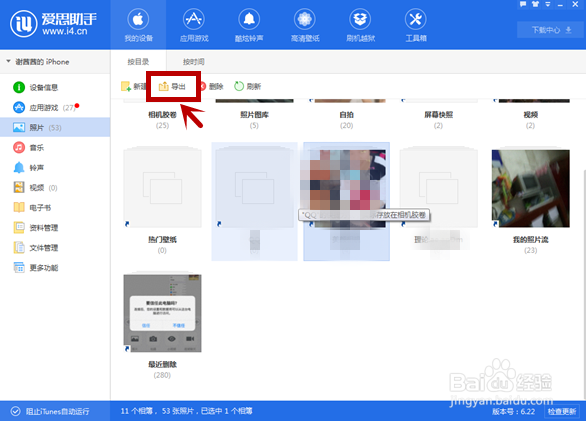Screen dimensions: 586x421
Task: Open the 屏幕快照 (2) album
Action: tap(438, 115)
